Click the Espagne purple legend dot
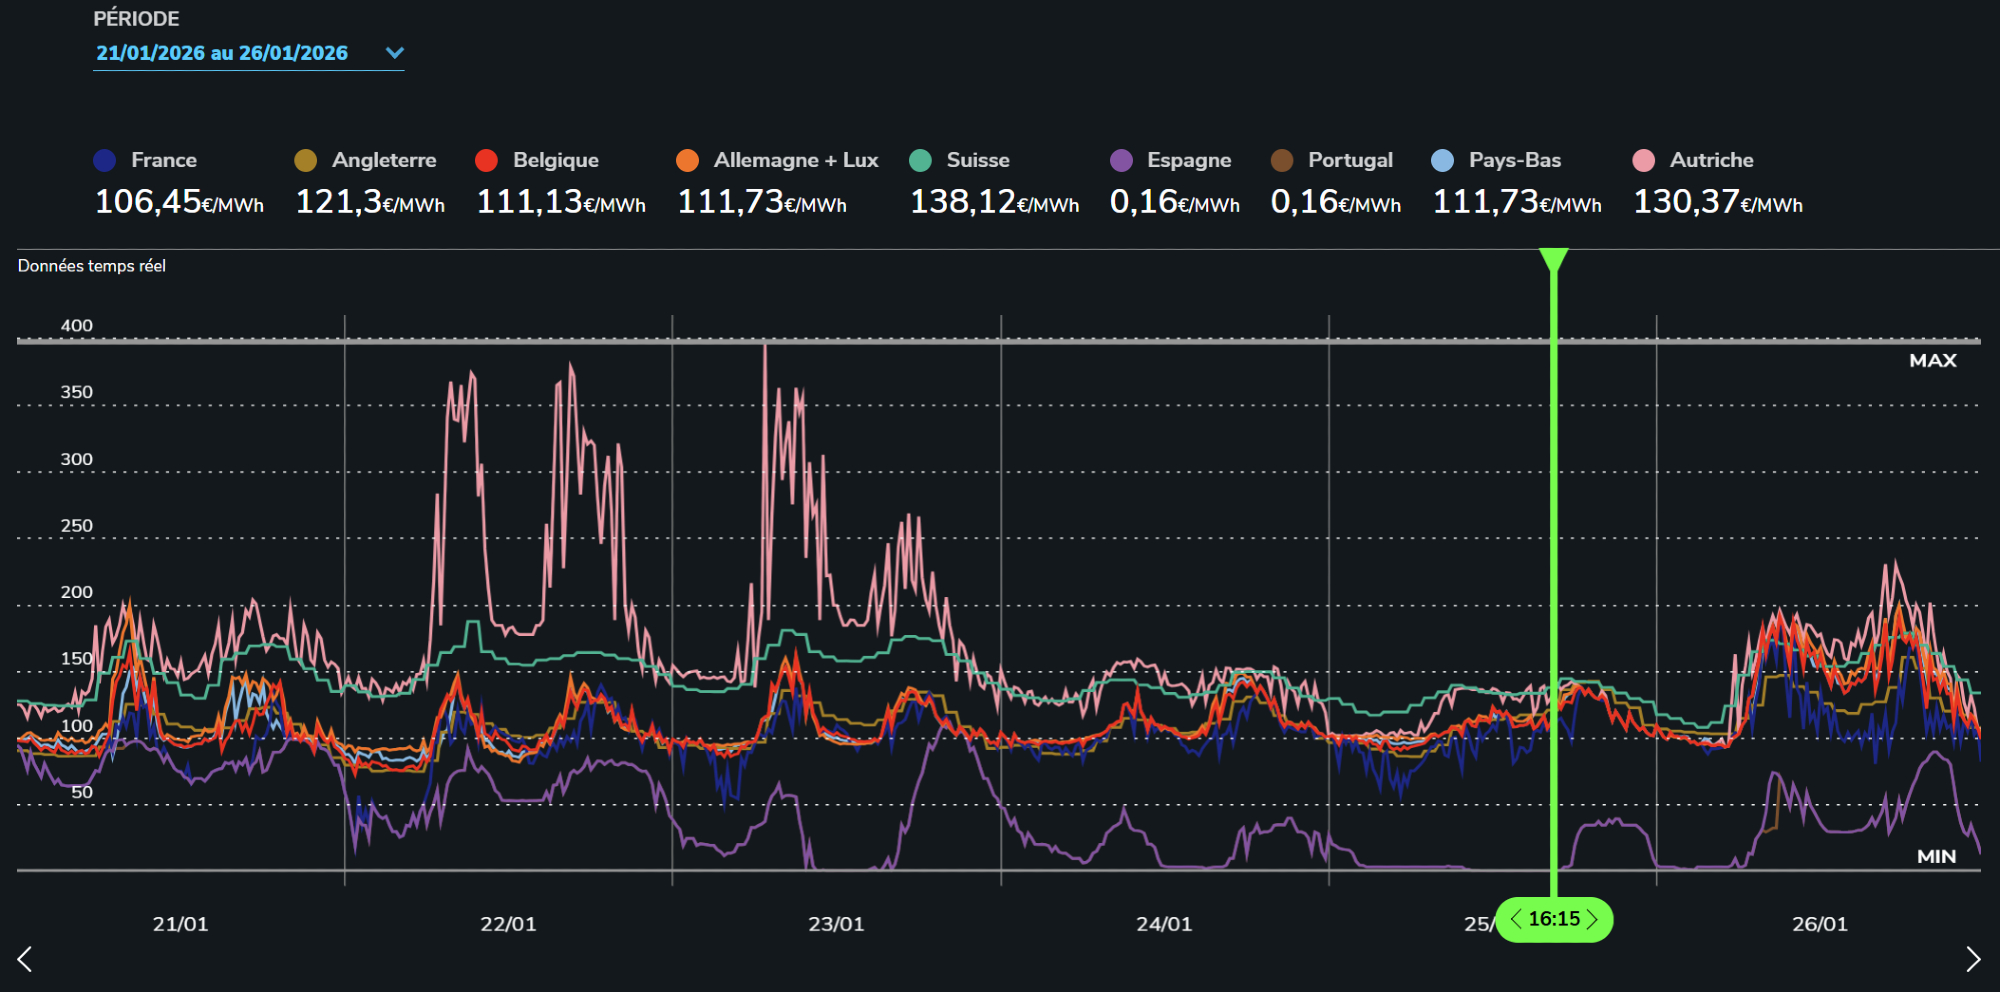This screenshot has width=2000, height=992. (1122, 160)
